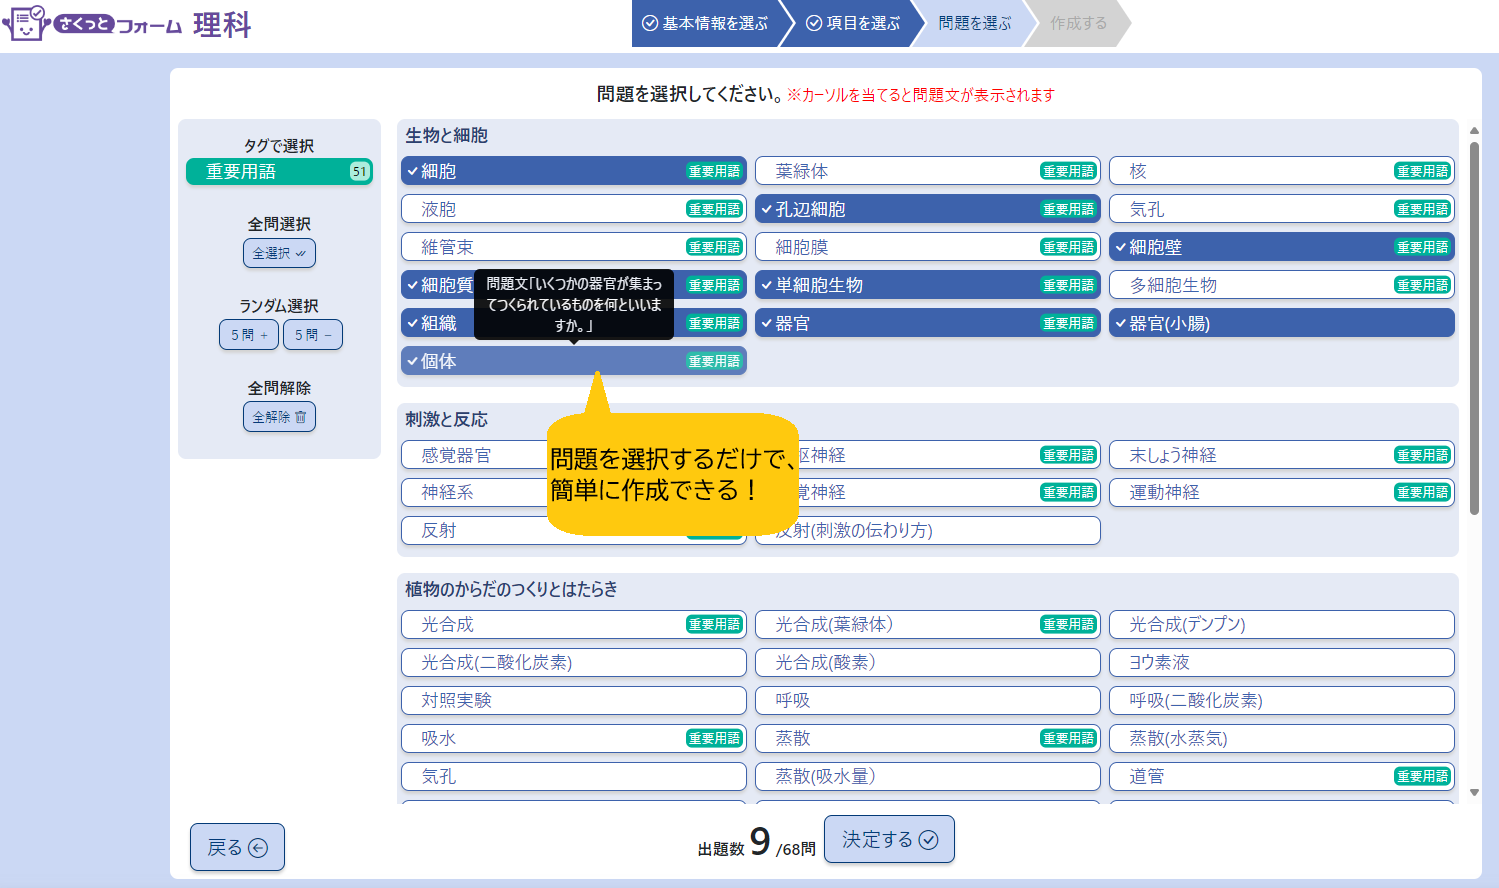Click the 重要用語 badge on 葉緑体
The image size is (1499, 888).
tap(1068, 172)
